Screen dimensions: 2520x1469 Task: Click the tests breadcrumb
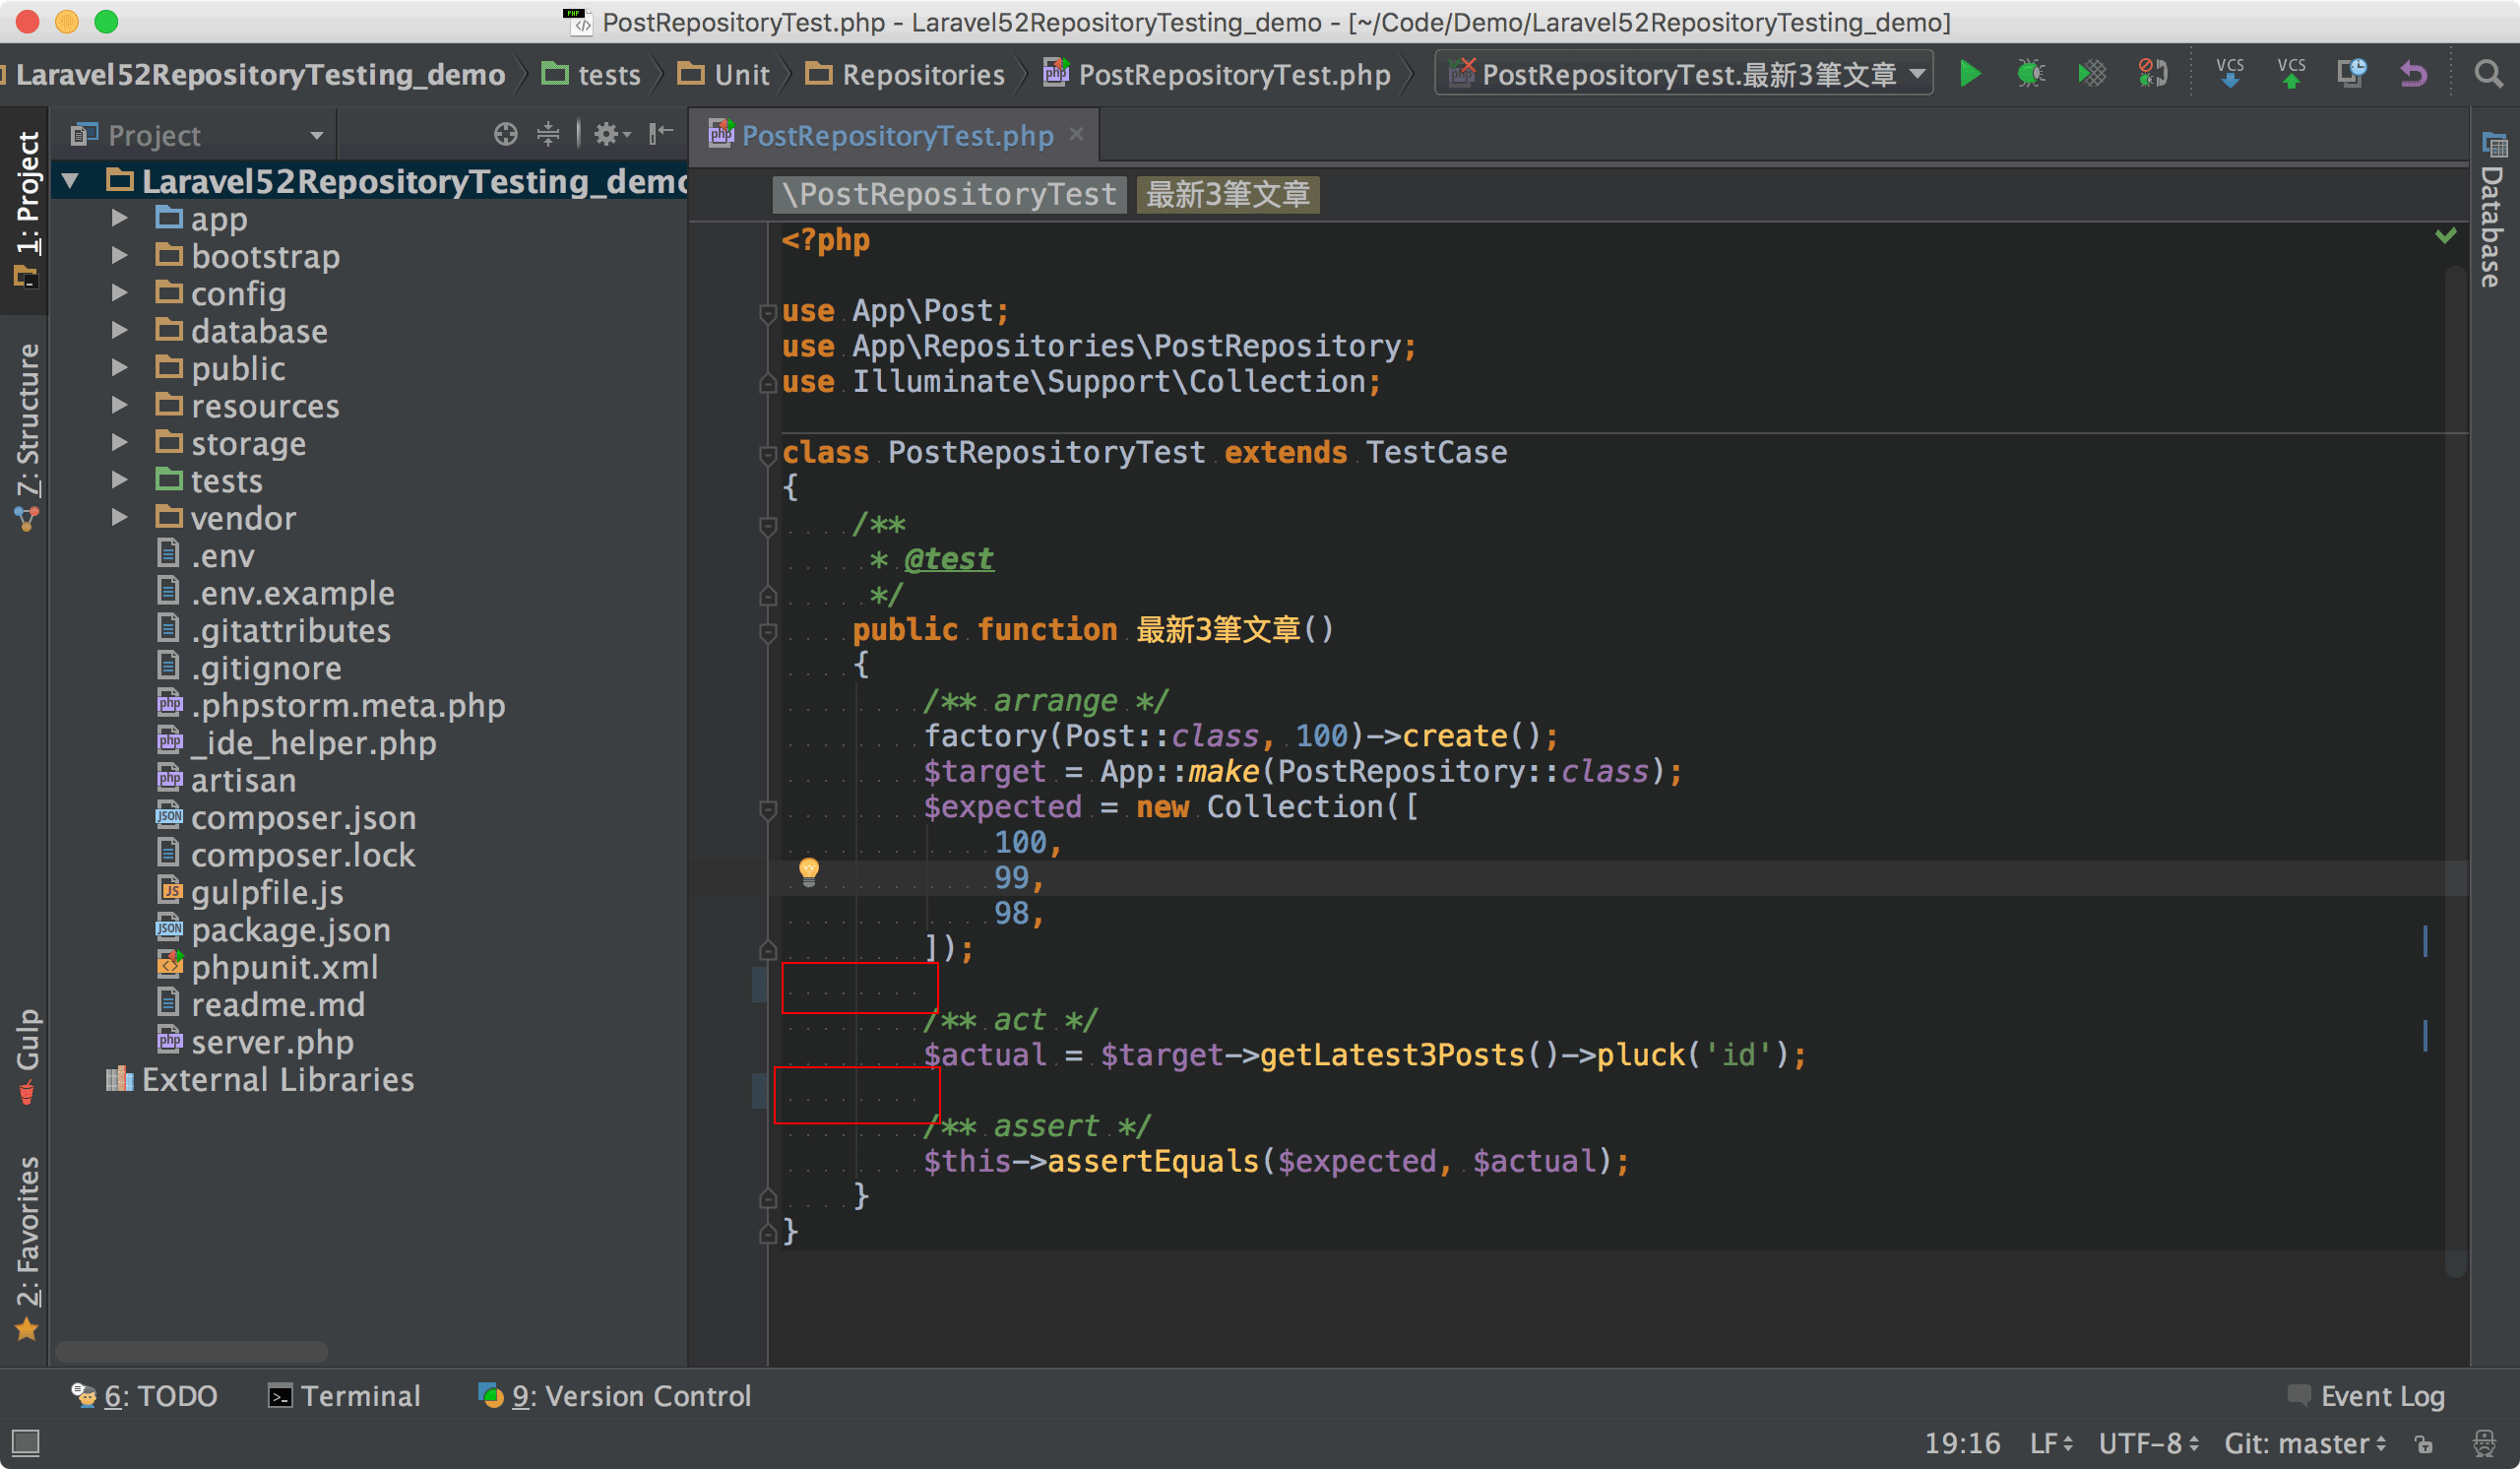(591, 74)
